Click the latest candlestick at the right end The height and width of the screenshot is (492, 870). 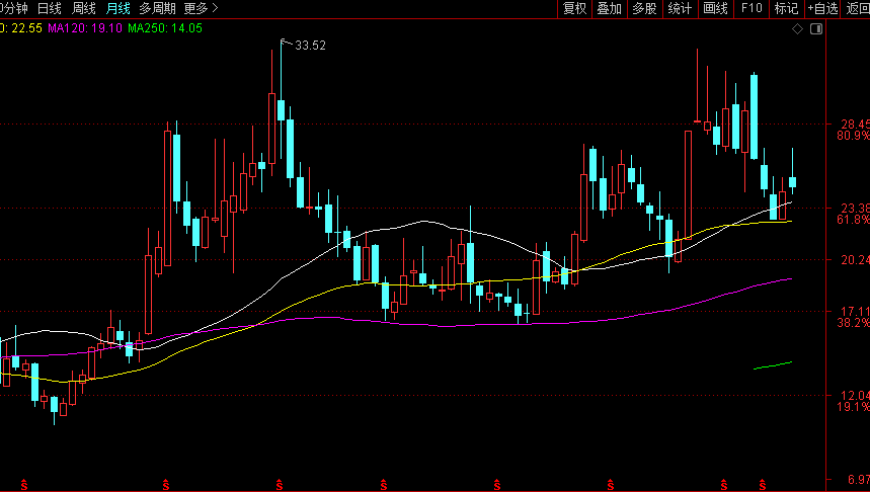click(792, 182)
